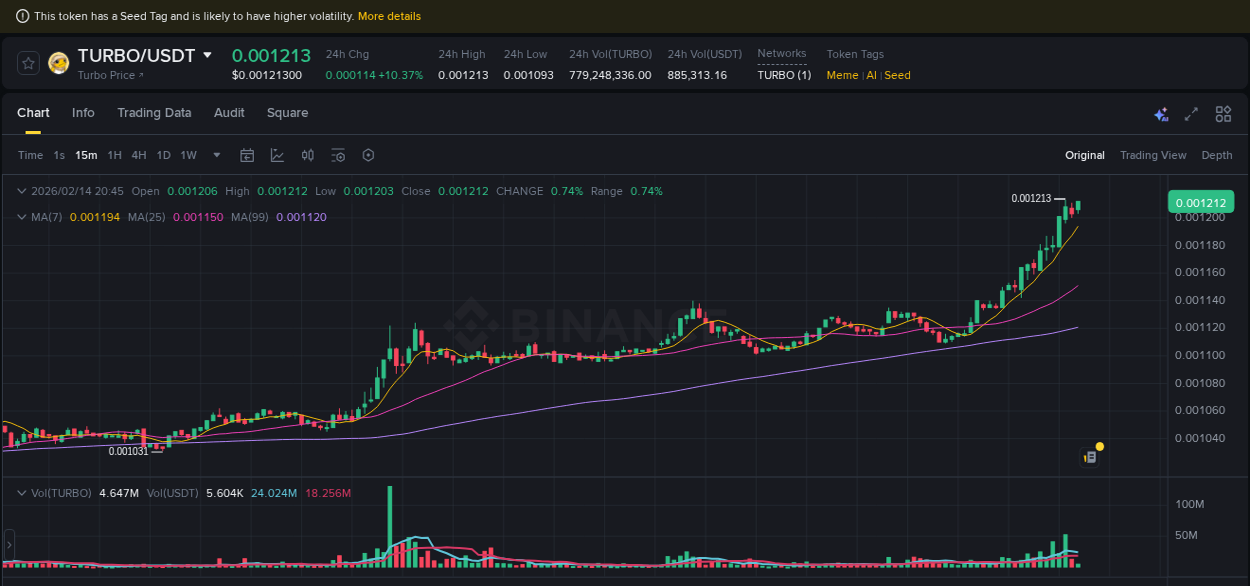Viewport: 1250px width, 586px height.
Task: Open the extra timeframes dropdown arrow
Action: [x=216, y=155]
